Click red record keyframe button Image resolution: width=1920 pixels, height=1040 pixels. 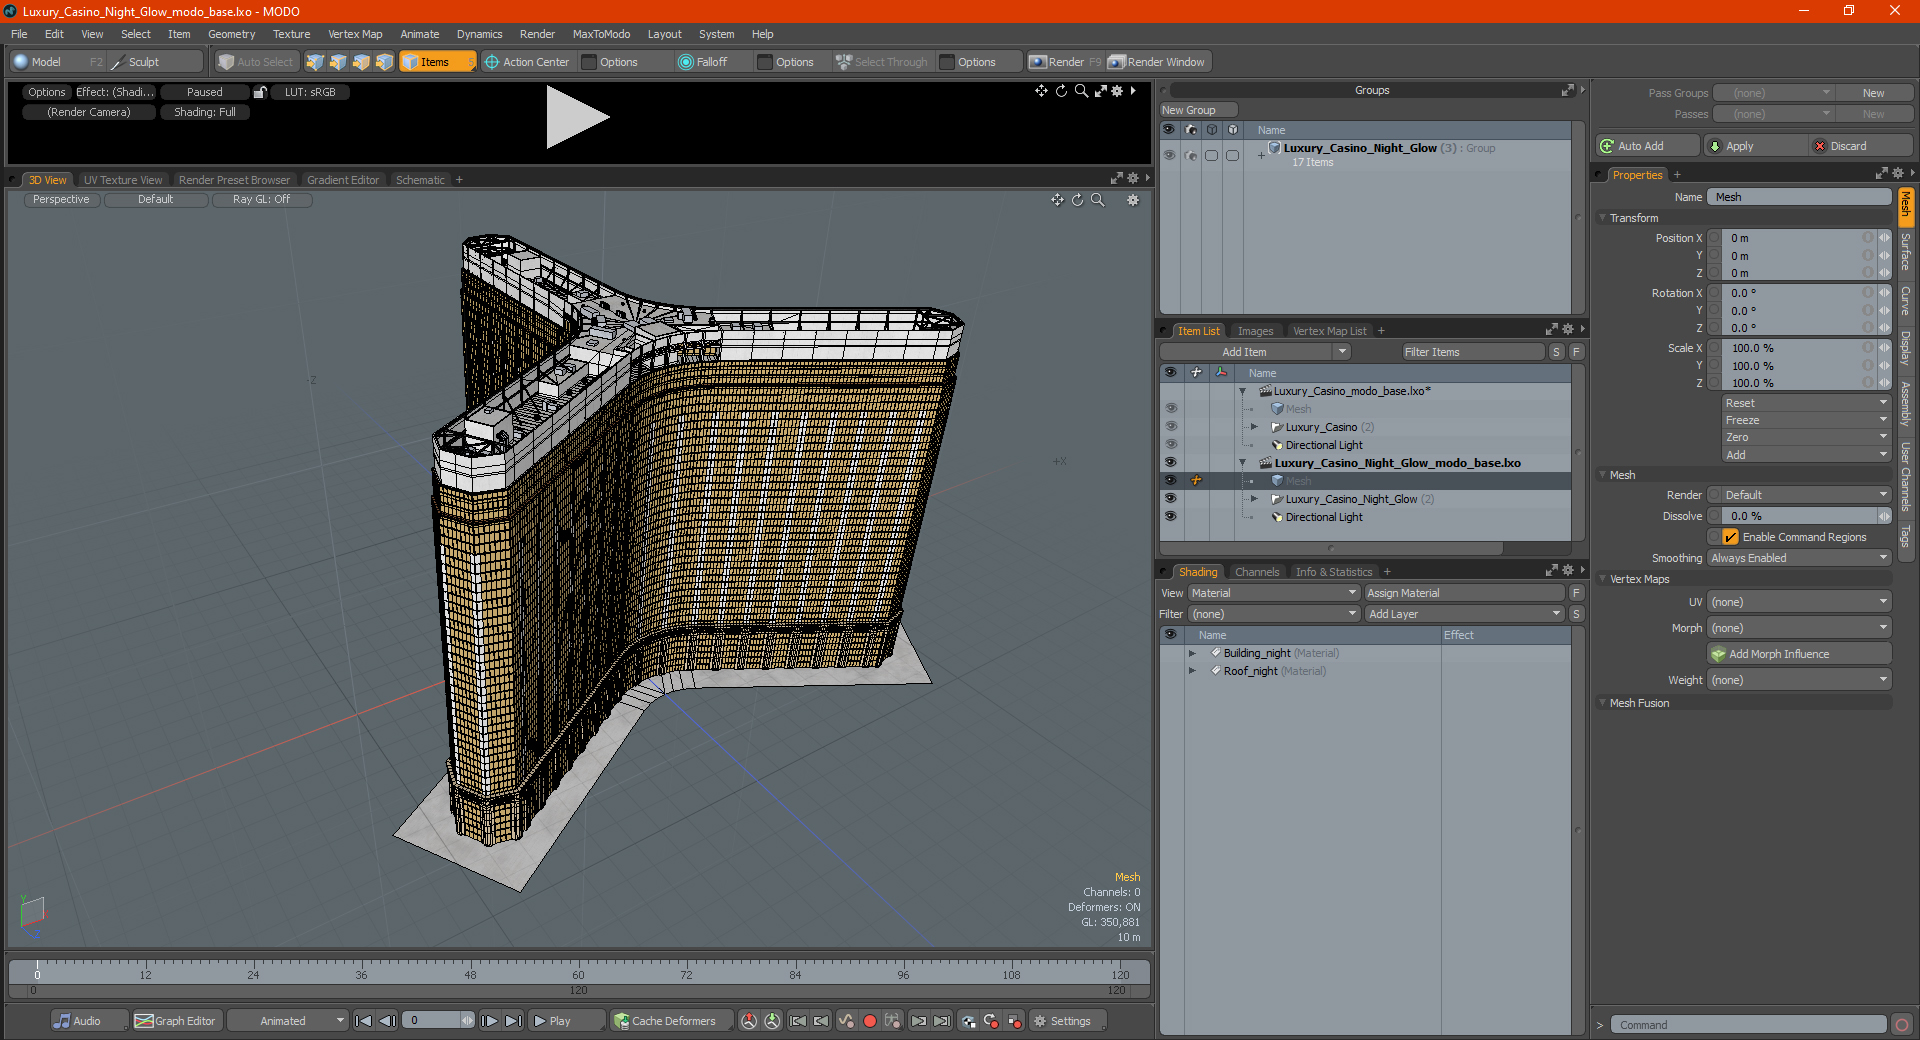click(870, 1021)
